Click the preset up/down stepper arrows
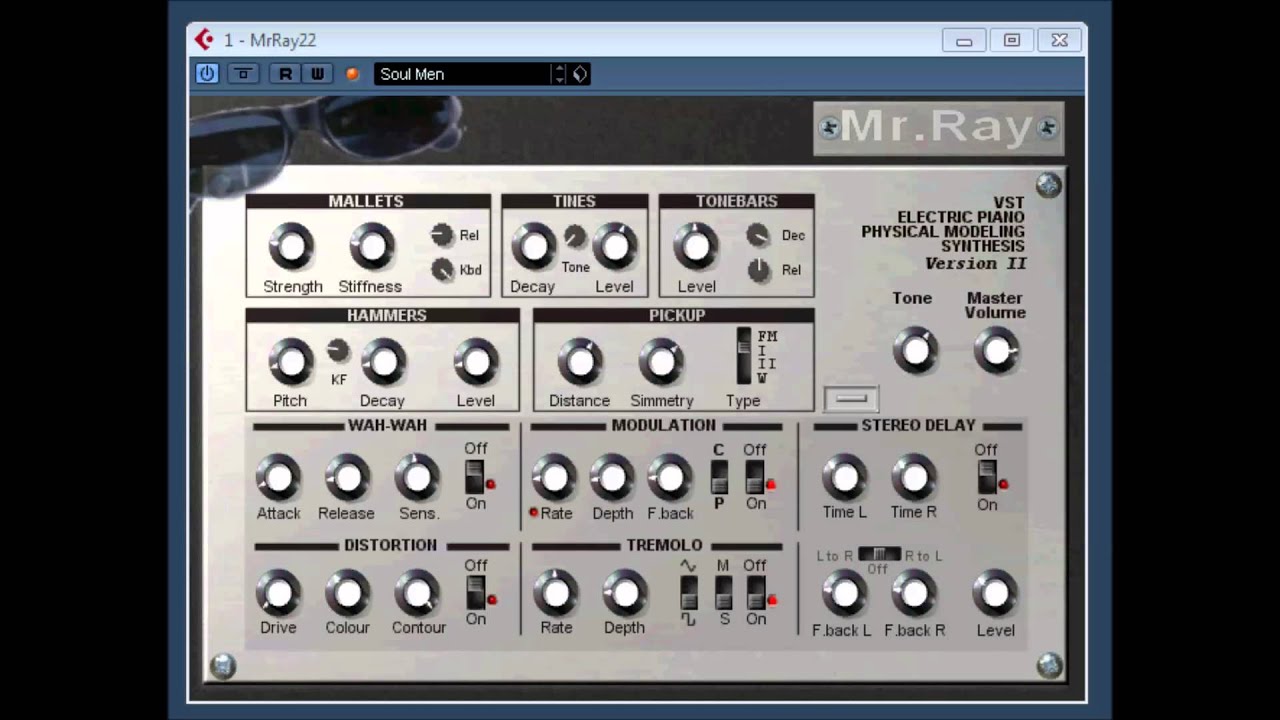1280x720 pixels. 559,74
